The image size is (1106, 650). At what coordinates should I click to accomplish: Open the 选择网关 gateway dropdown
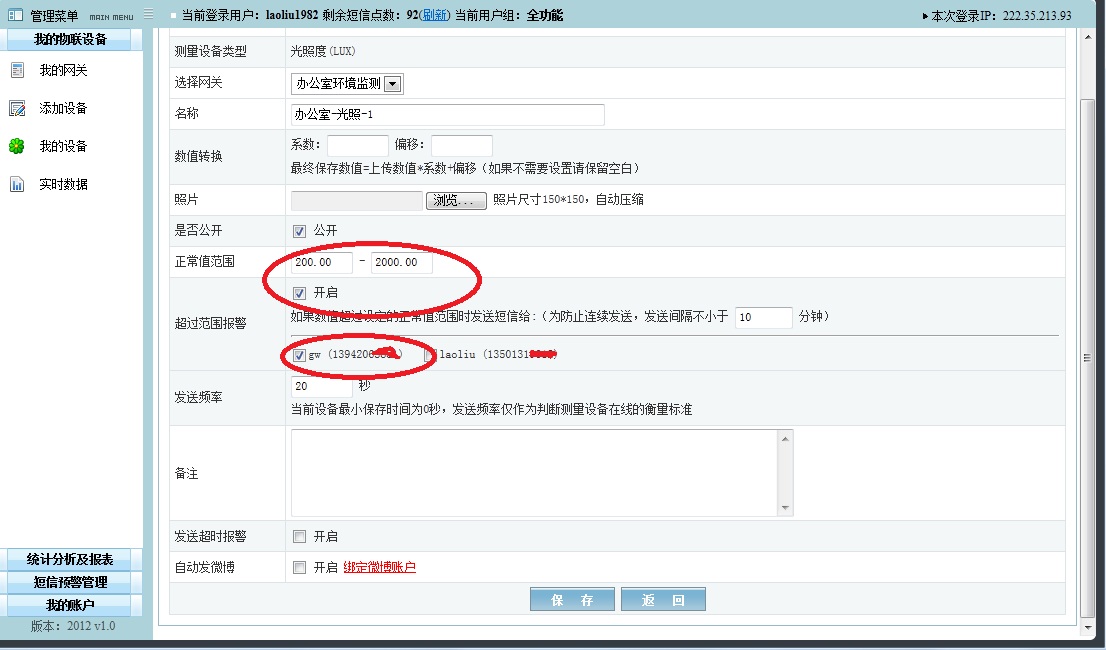393,84
